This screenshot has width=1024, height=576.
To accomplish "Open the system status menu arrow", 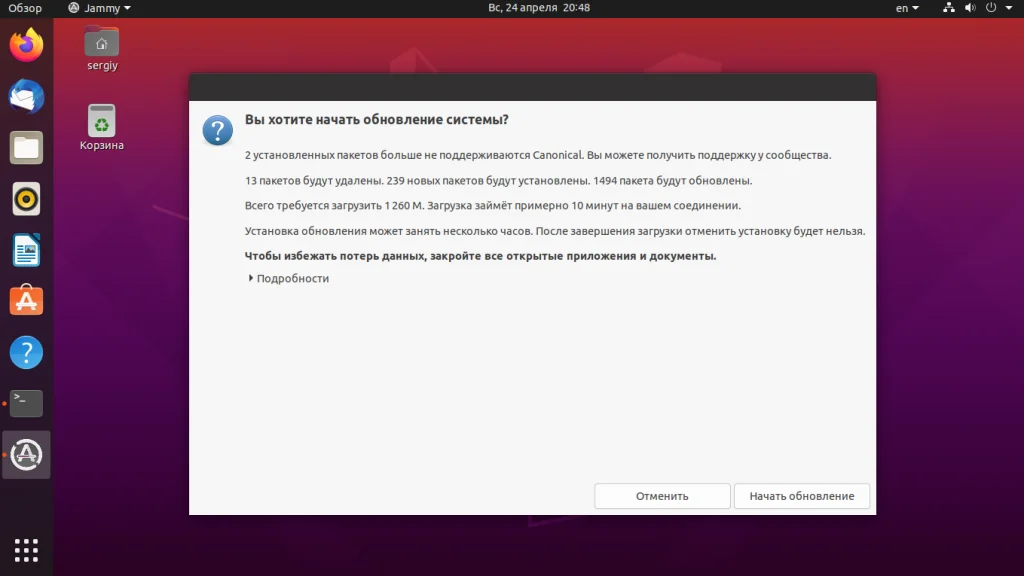I will tap(1011, 8).
